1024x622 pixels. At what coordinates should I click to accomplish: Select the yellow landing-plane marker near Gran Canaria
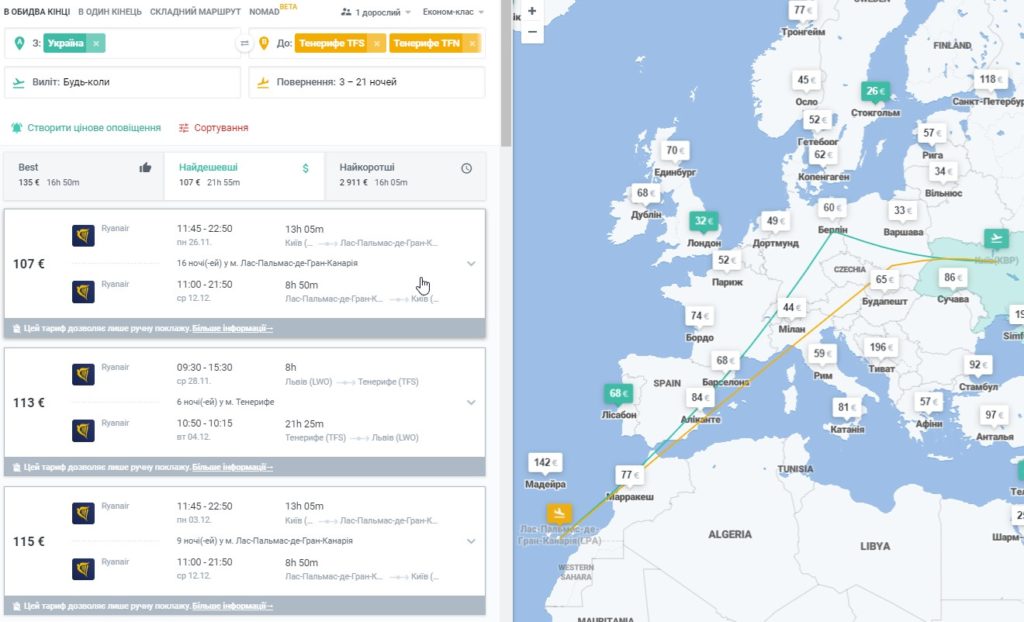(x=559, y=513)
